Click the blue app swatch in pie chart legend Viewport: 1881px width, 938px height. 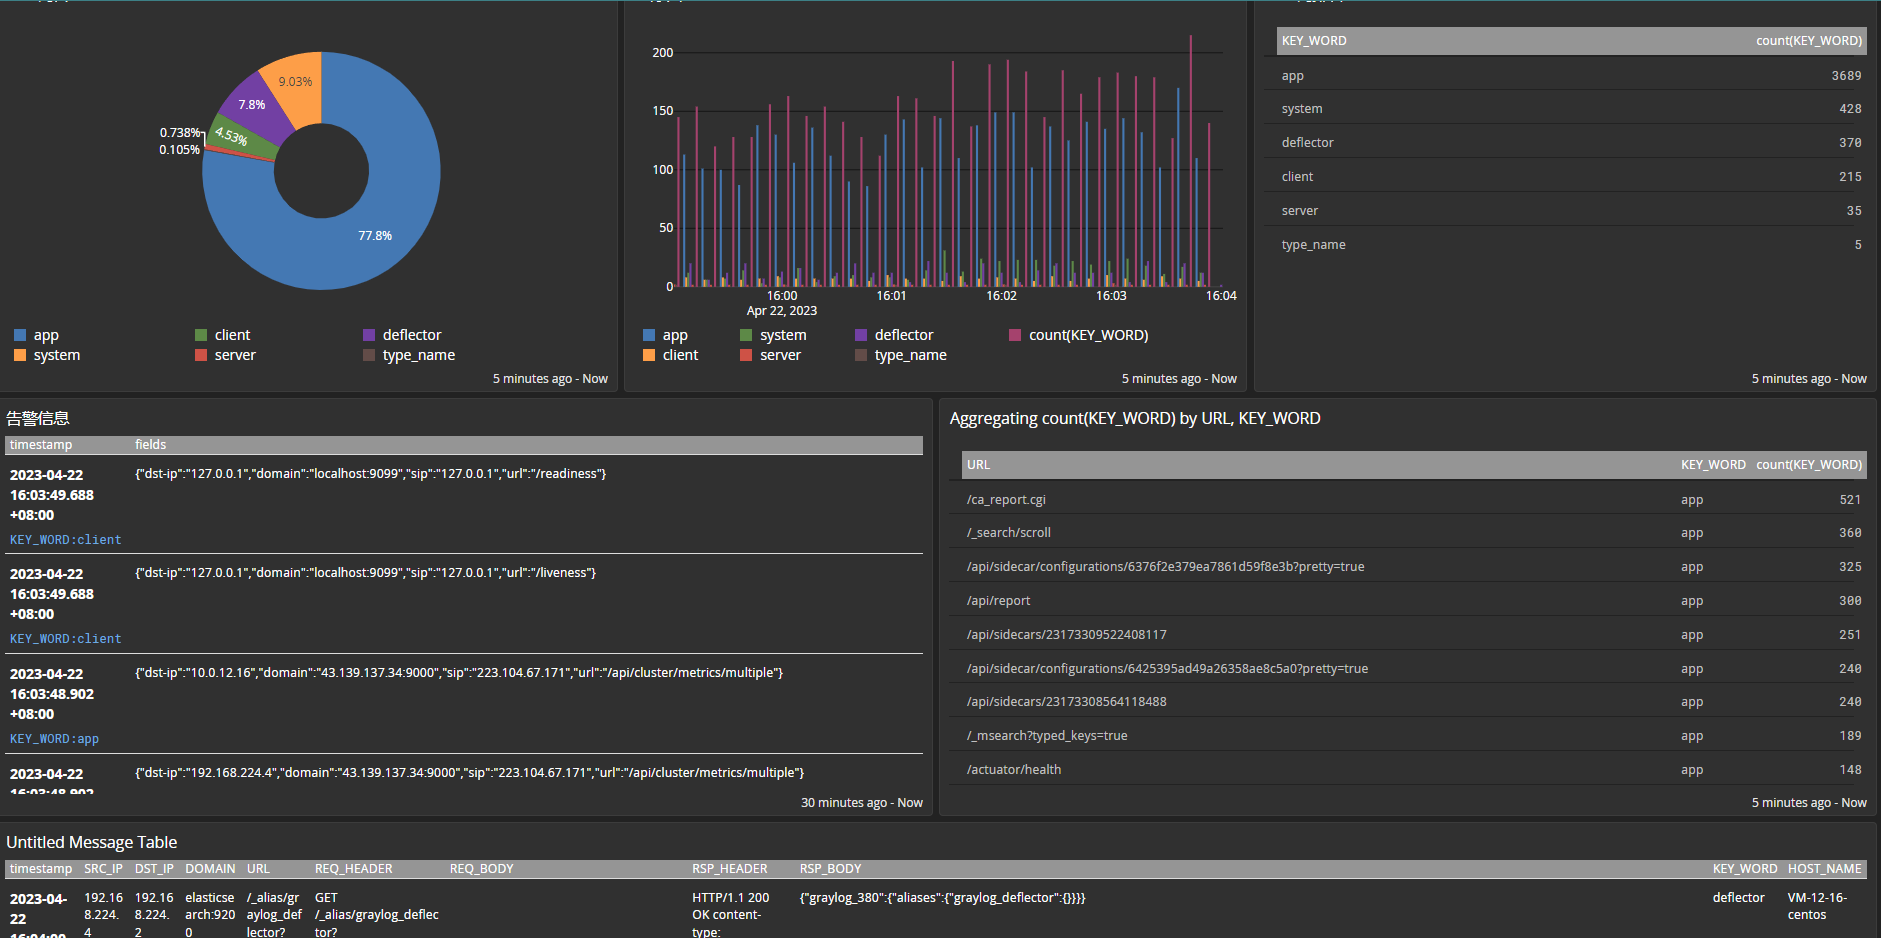[20, 335]
